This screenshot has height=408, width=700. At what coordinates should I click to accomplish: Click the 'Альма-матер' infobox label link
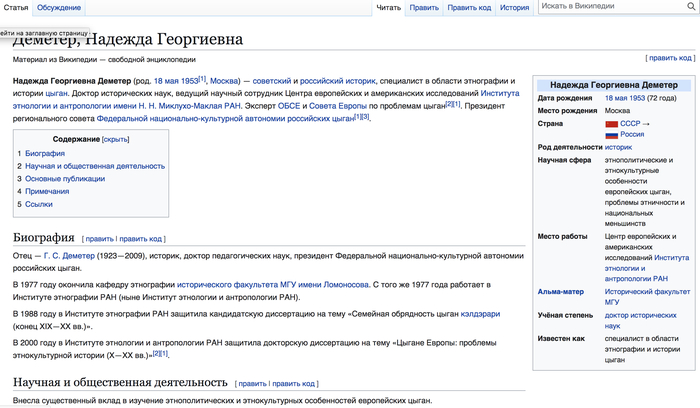click(562, 291)
